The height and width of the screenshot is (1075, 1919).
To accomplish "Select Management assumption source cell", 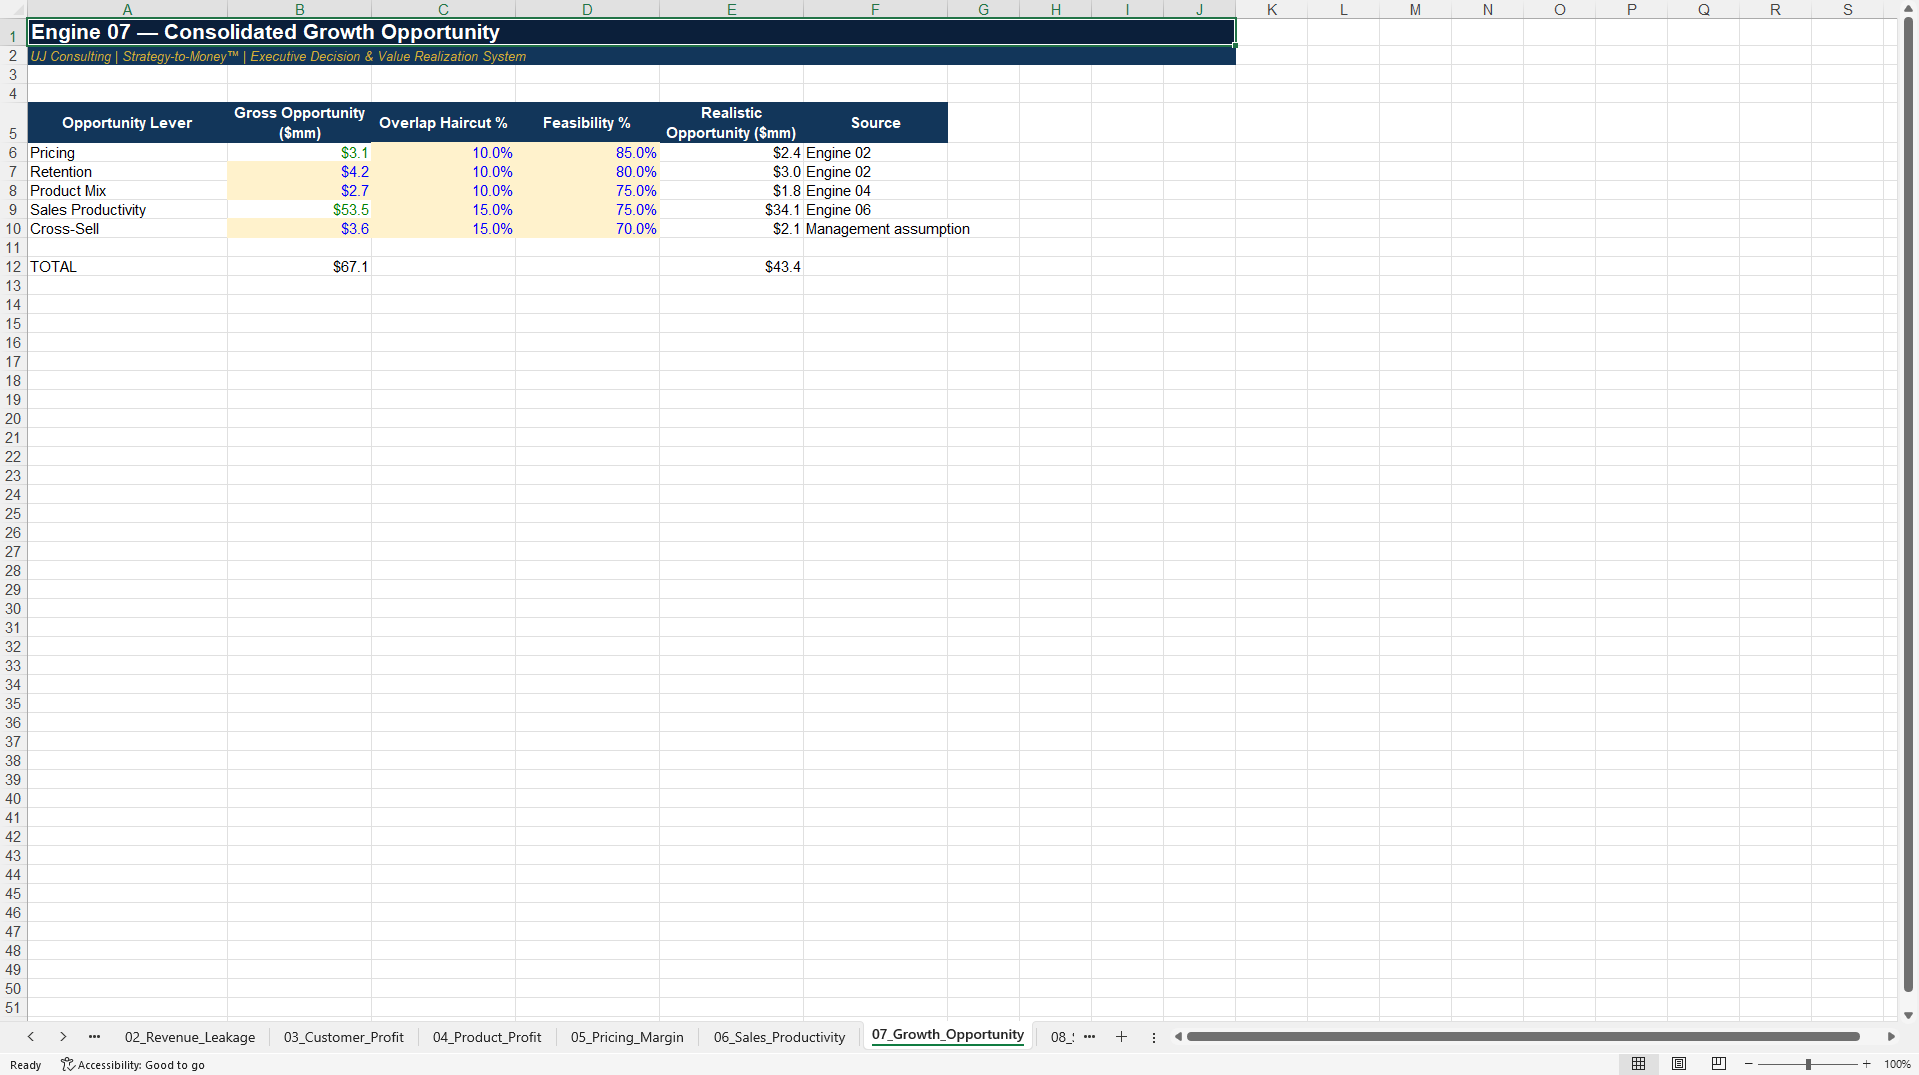I will (x=875, y=229).
